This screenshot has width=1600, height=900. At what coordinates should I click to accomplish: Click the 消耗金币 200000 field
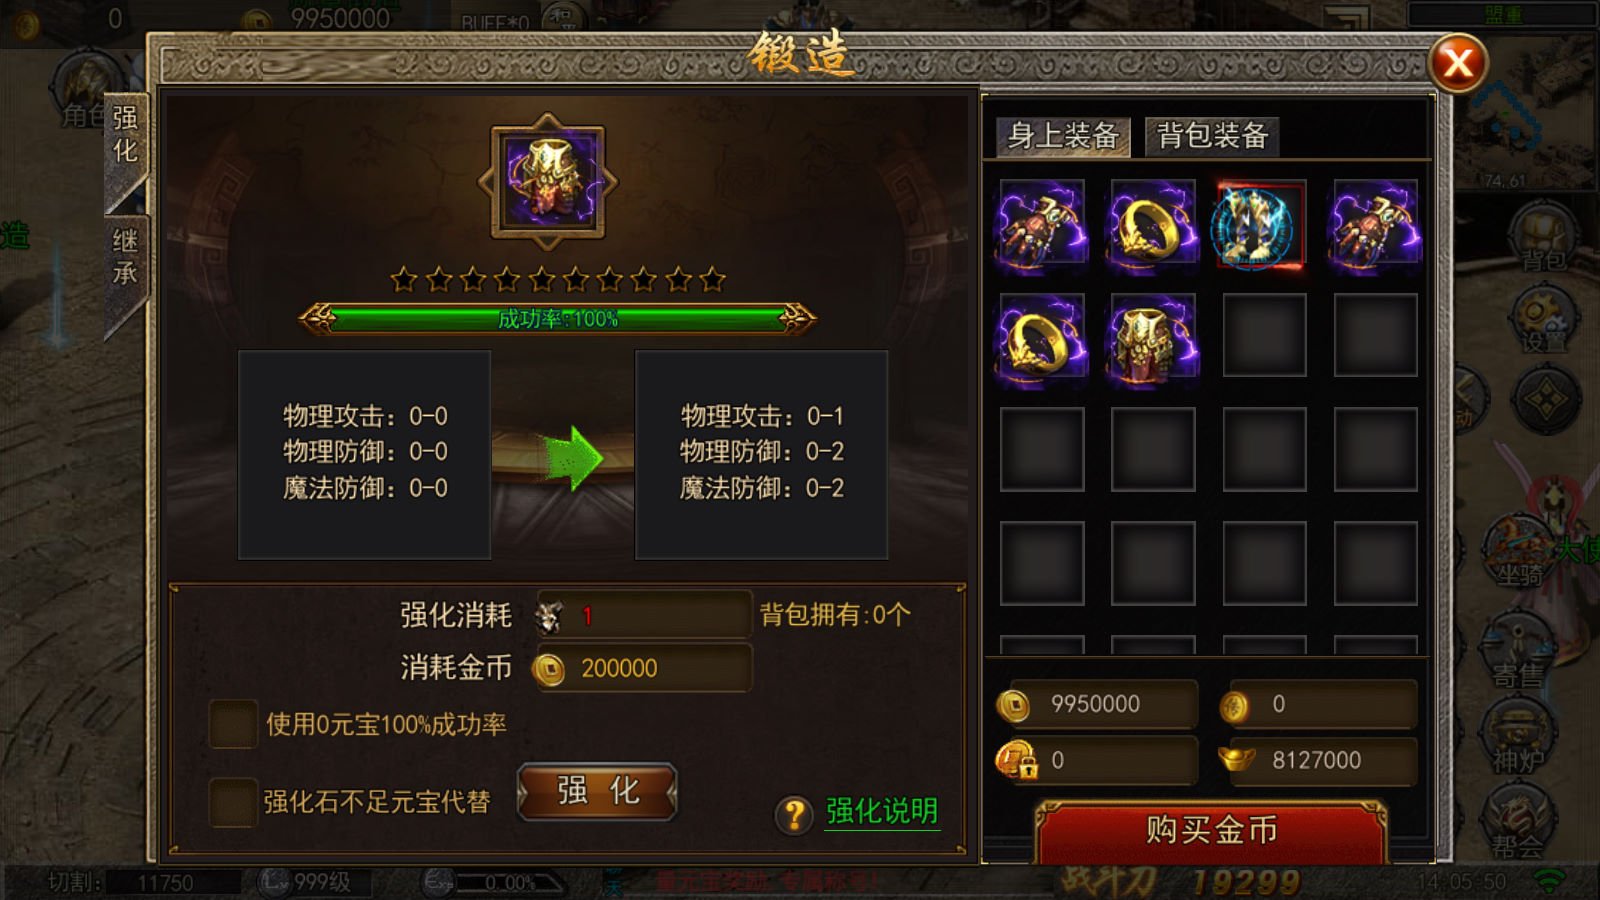643,668
